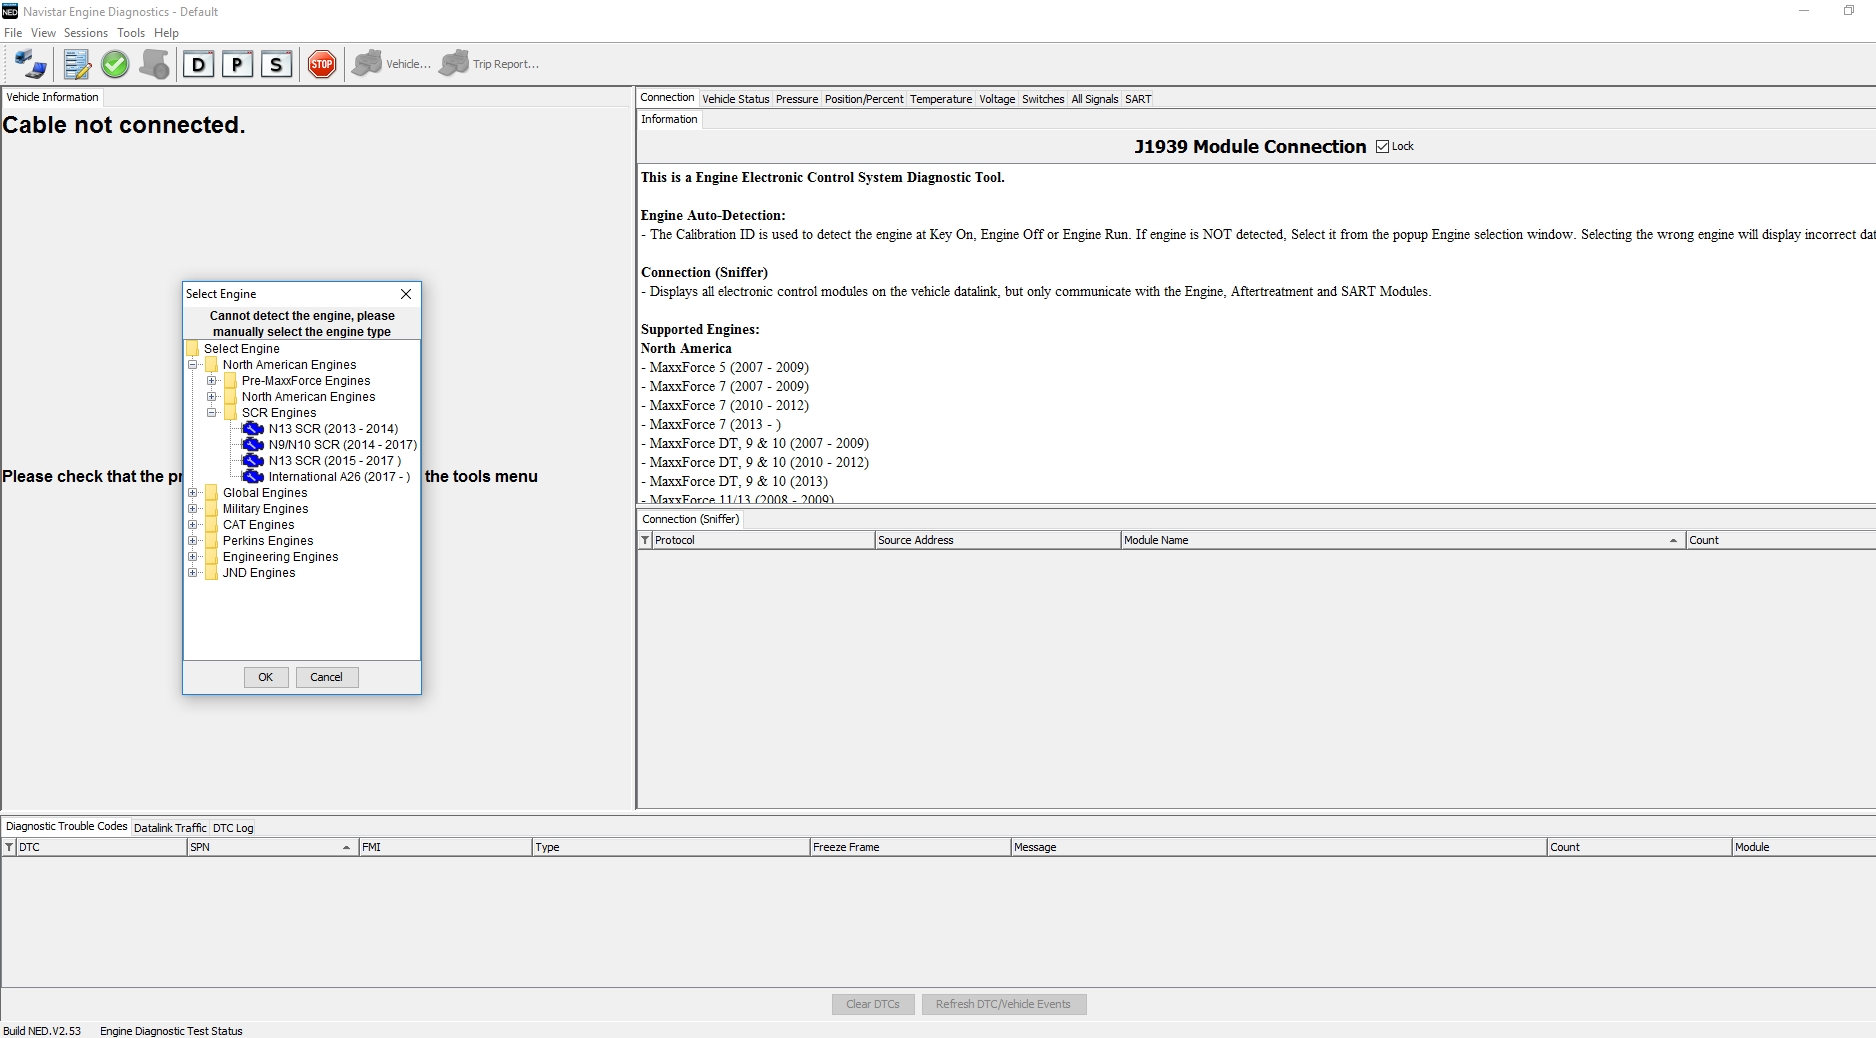Click the Refresh DTC/Vehicle Events button
Viewport: 1876px width, 1038px height.
tap(1003, 1004)
